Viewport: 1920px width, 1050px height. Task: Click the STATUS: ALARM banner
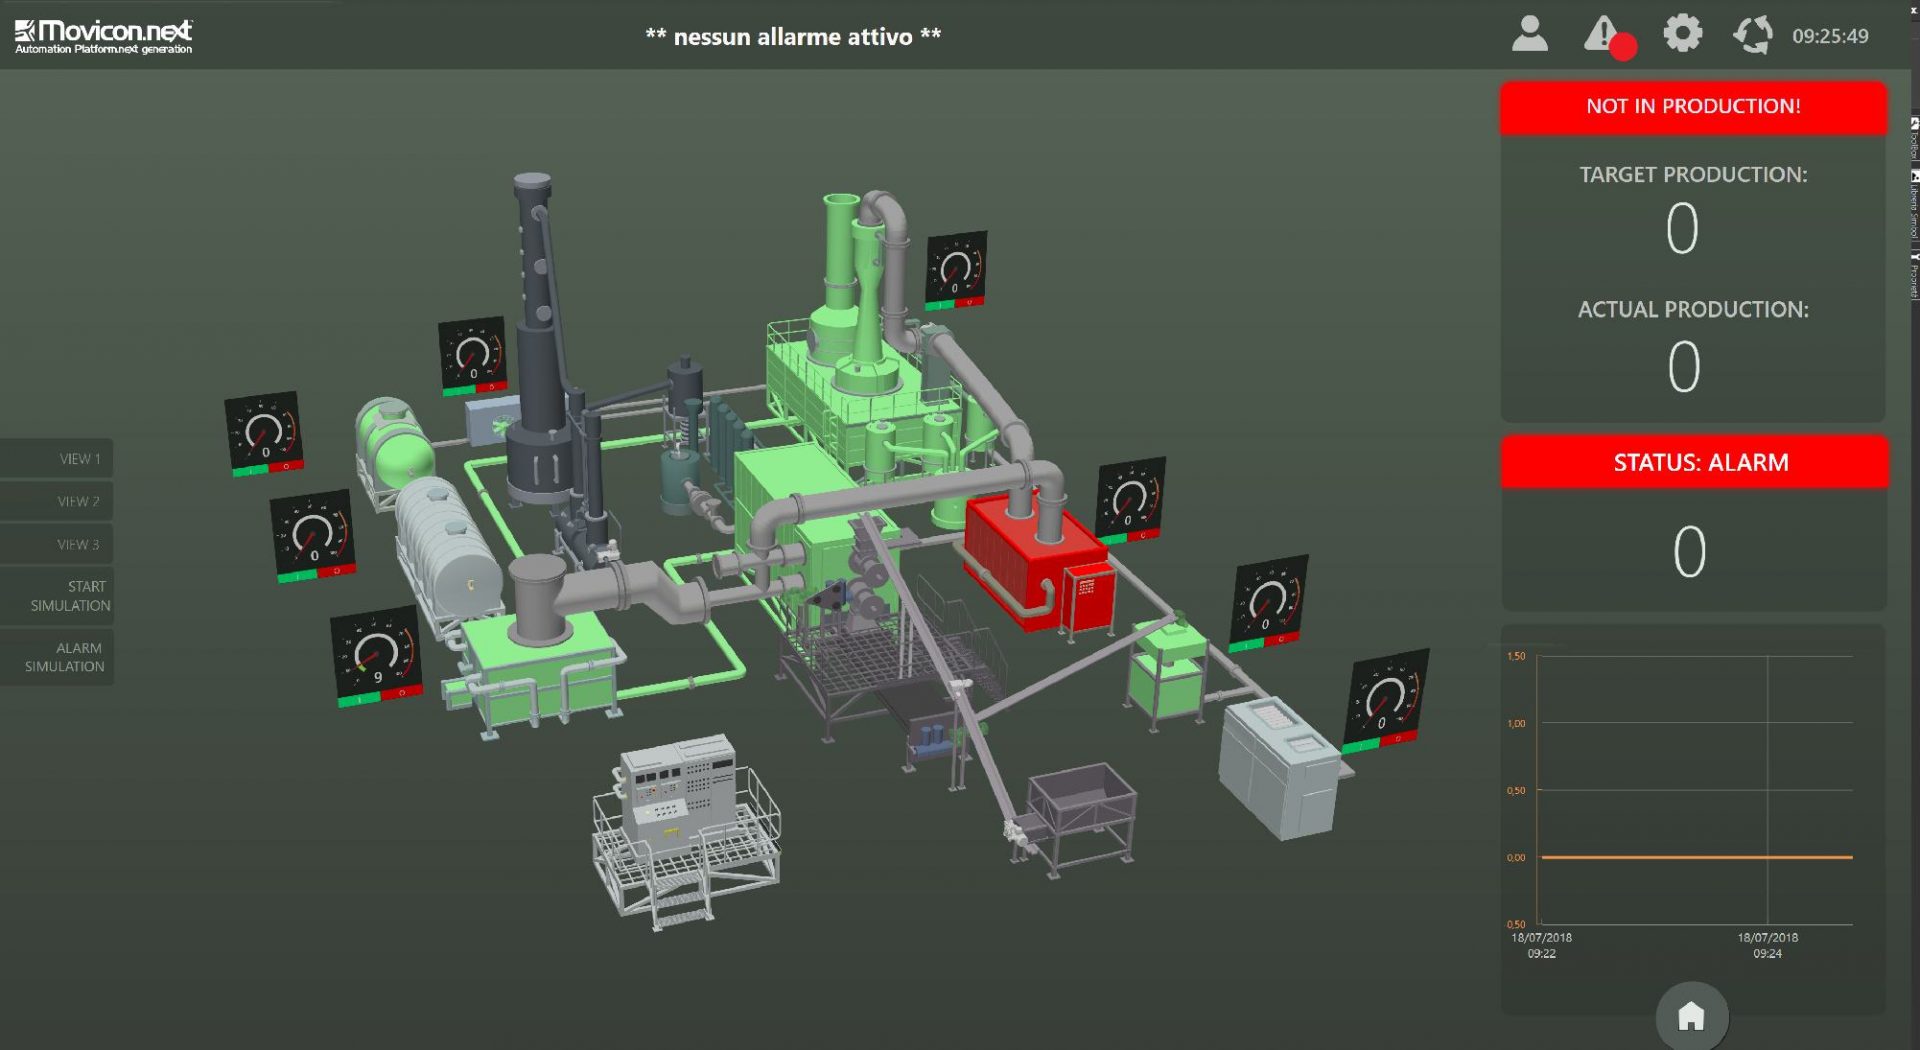pyautogui.click(x=1692, y=462)
